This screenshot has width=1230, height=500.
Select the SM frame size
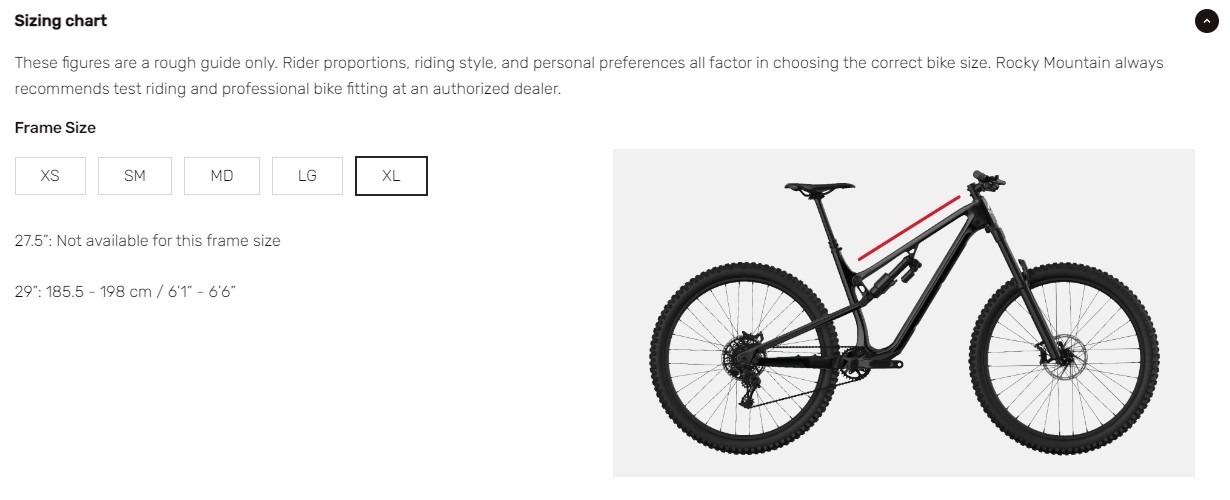click(x=135, y=176)
